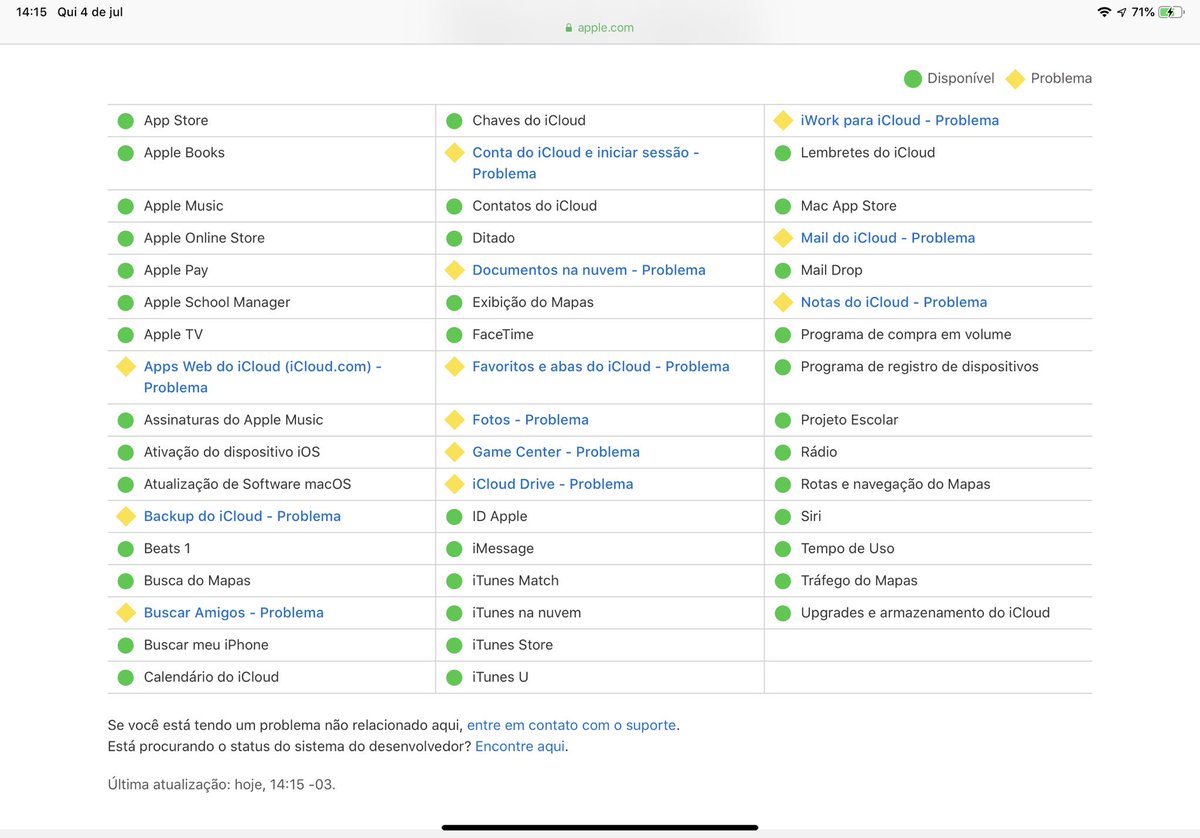The width and height of the screenshot is (1200, 838).
Task: Tap the battery icon in status bar
Action: coord(1171,12)
